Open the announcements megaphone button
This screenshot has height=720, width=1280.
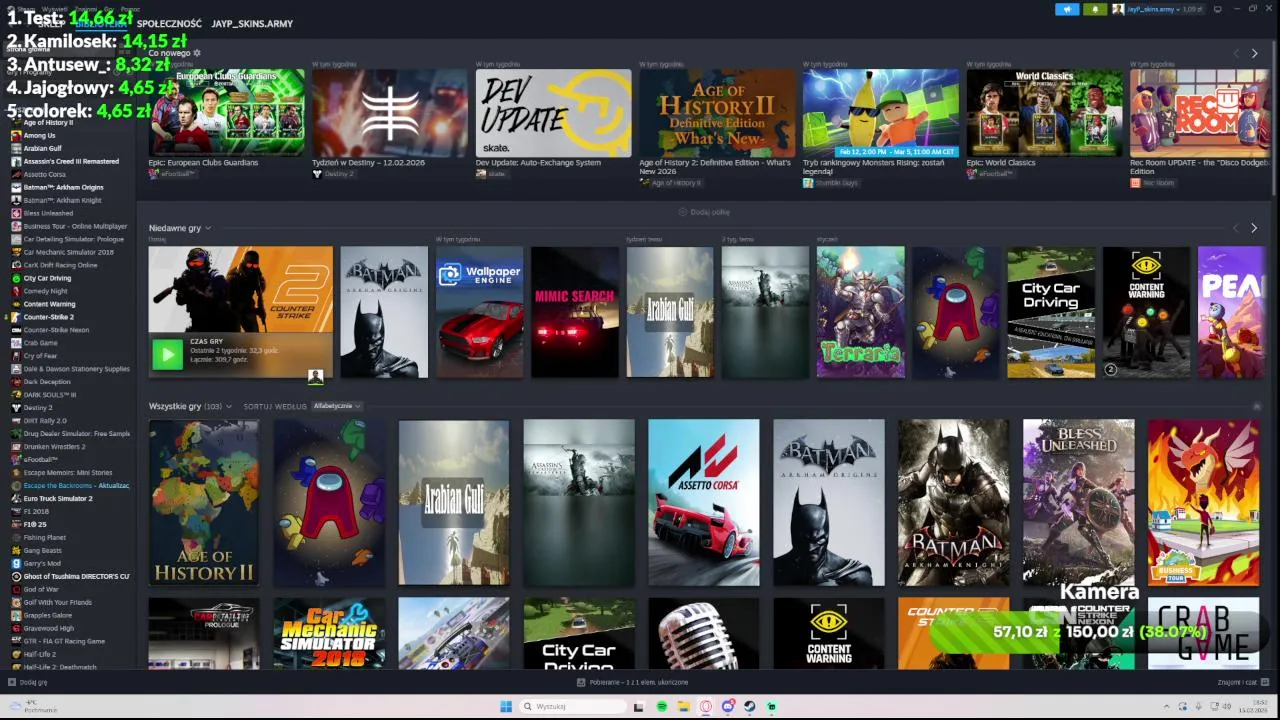tap(1067, 9)
